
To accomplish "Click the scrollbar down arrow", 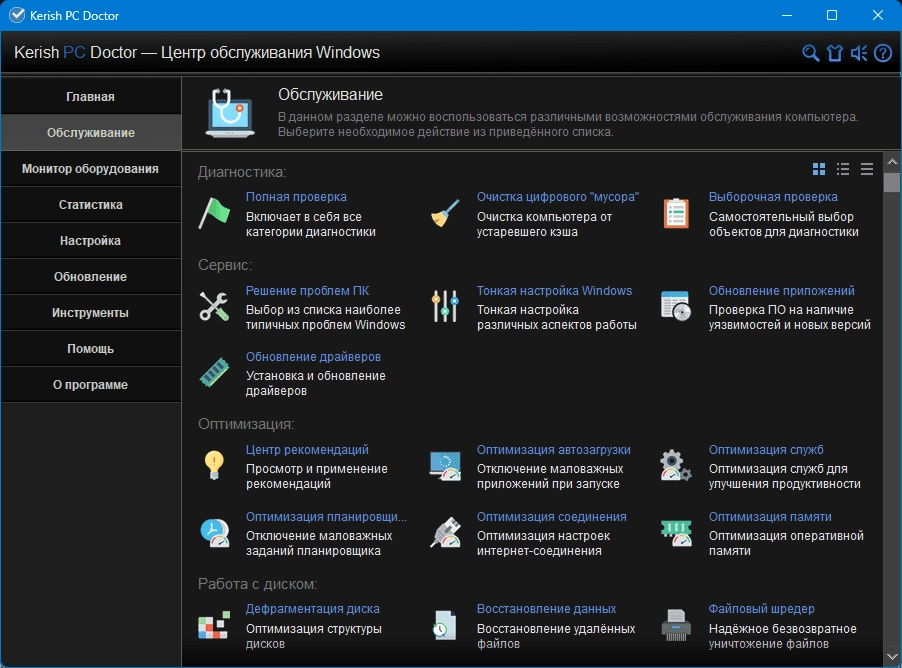I will coord(892,656).
